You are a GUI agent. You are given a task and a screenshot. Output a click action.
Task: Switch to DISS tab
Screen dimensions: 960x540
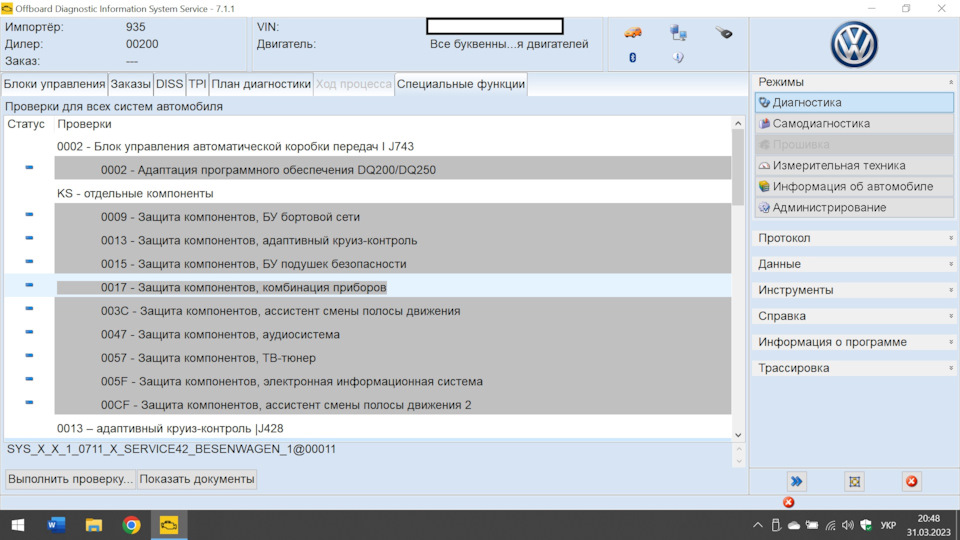[x=170, y=84]
